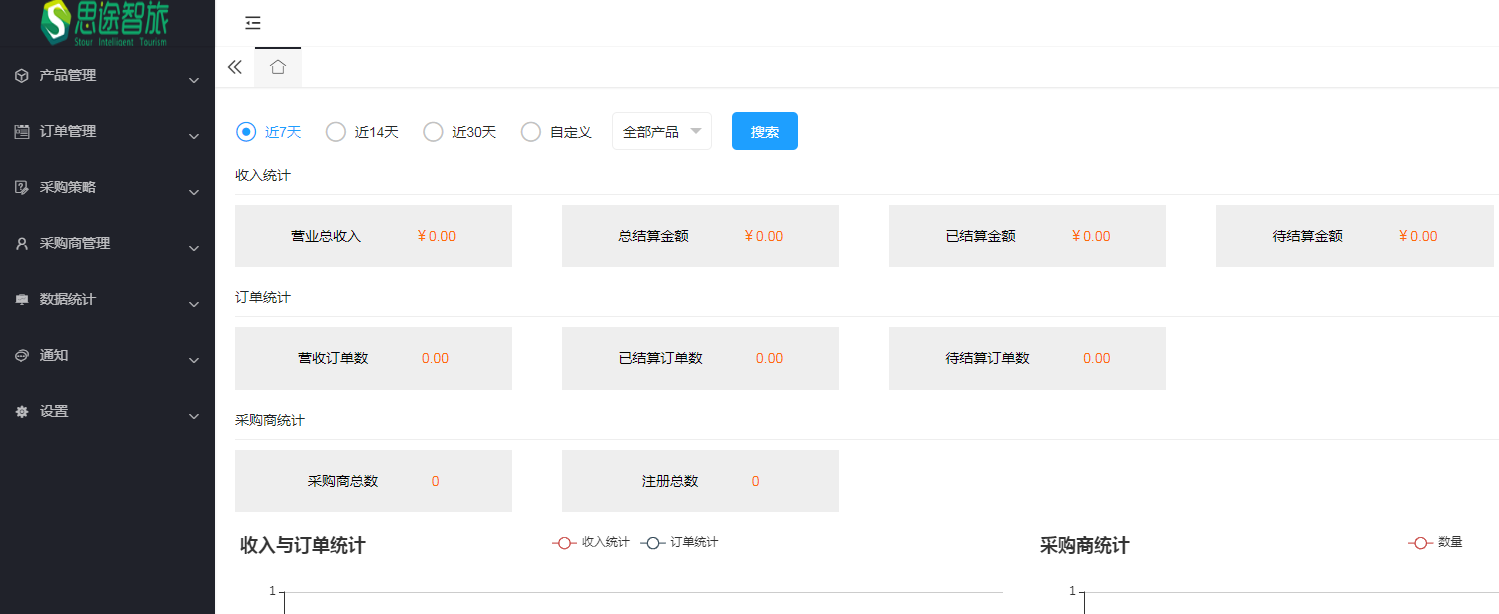The width and height of the screenshot is (1499, 614).
Task: Select the 近14天 radio button
Action: click(336, 132)
